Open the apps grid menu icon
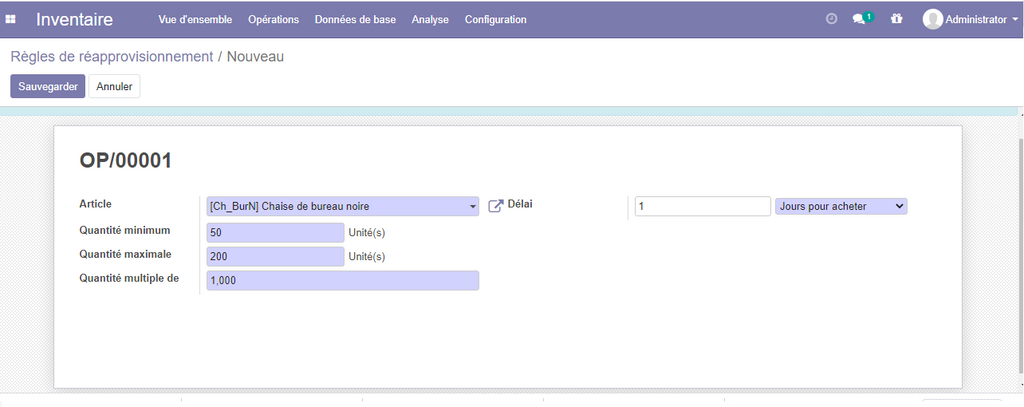The image size is (1024, 407). click(11, 19)
